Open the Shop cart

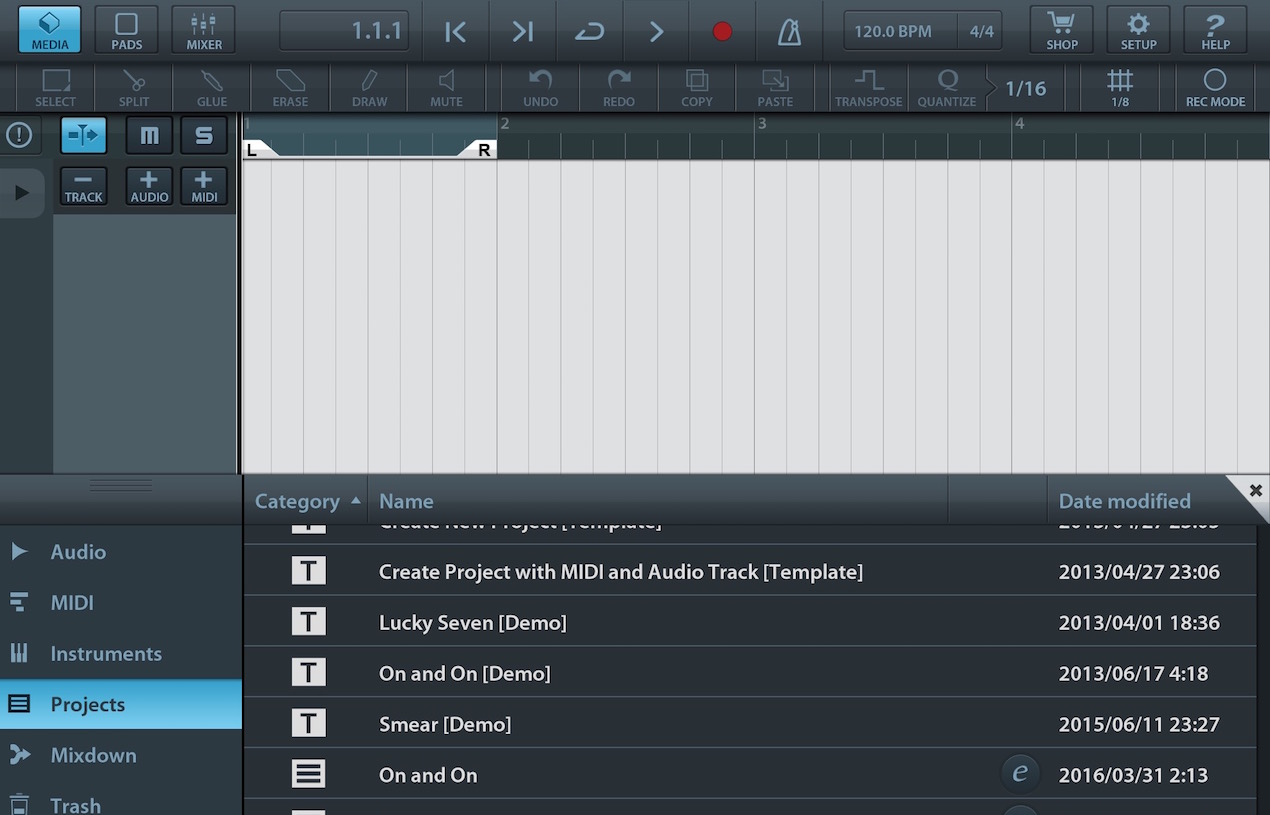[1062, 30]
